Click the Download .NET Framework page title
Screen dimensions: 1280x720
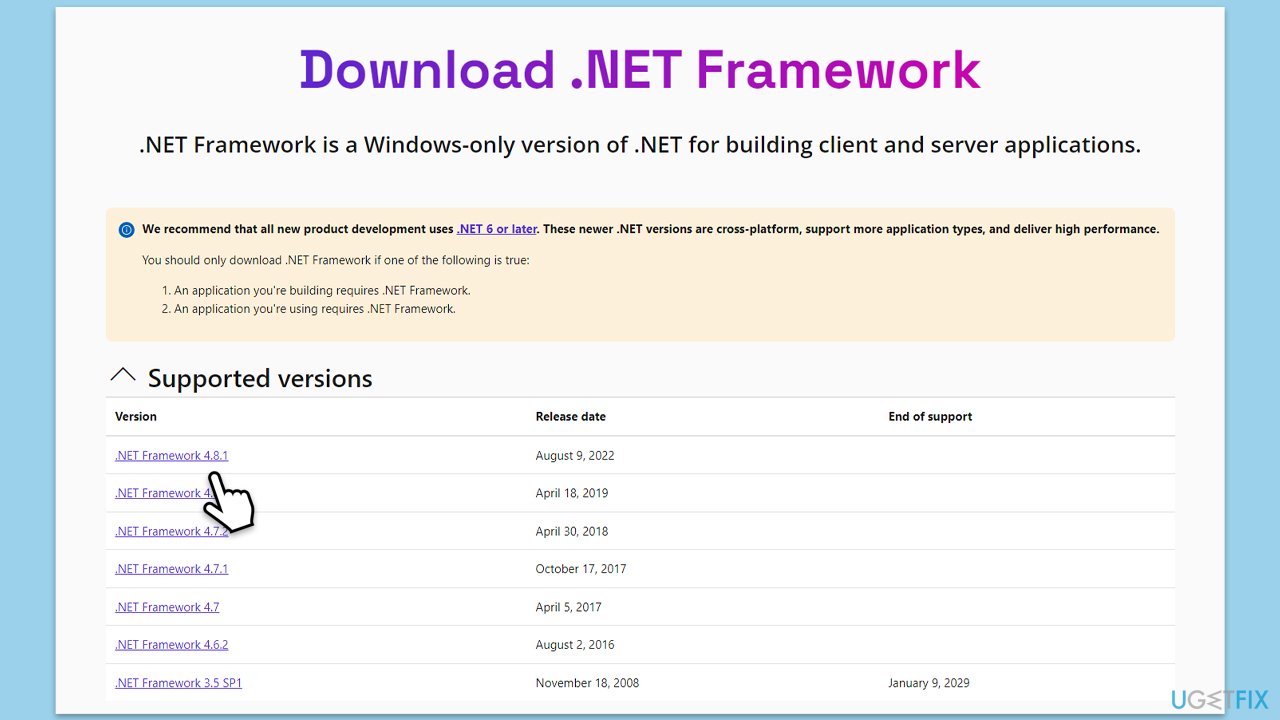click(640, 70)
